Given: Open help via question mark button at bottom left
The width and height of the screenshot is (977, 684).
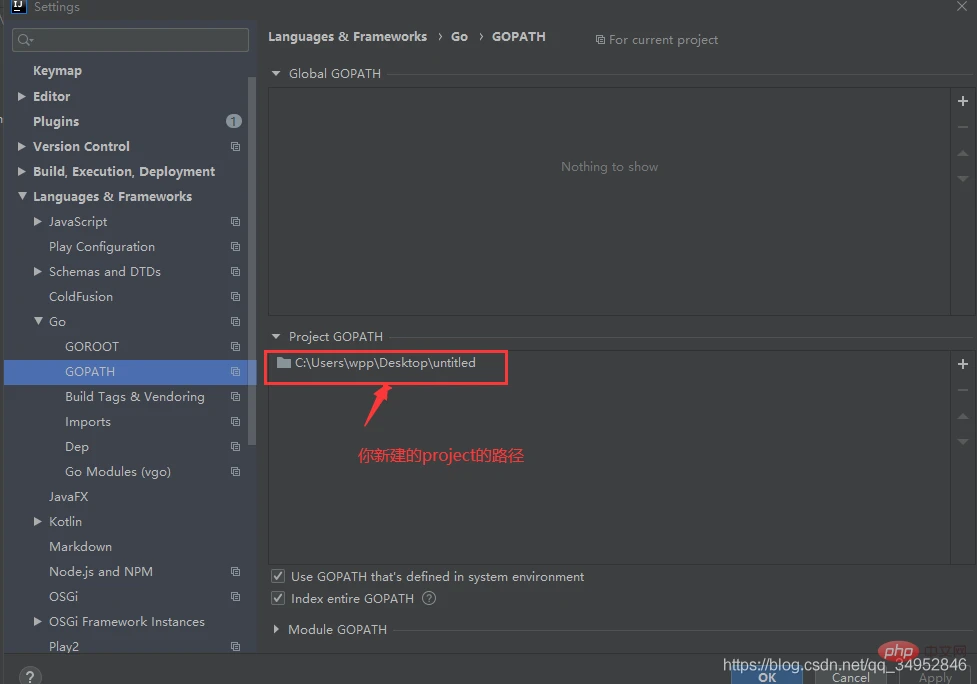Looking at the screenshot, I should [x=30, y=676].
